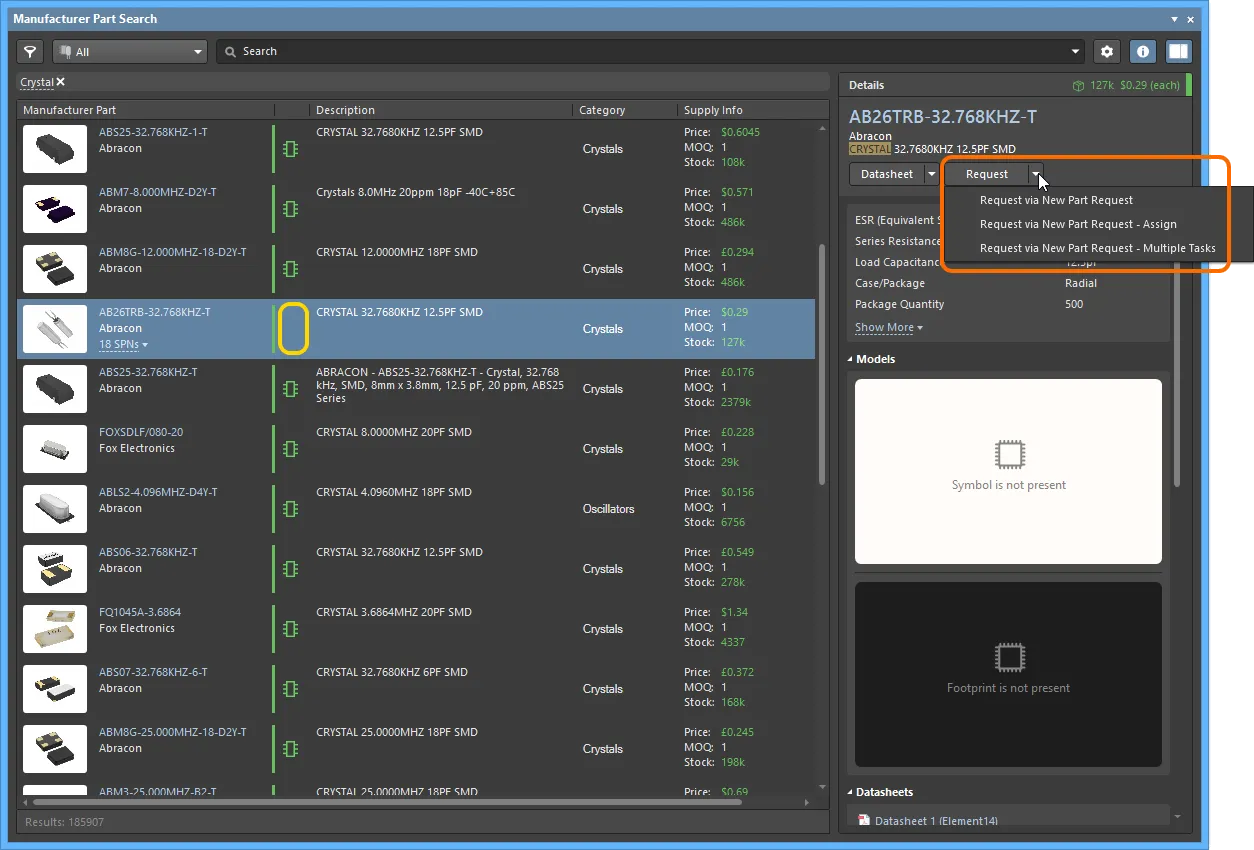Select thumbnail of AB26TRB-32.768KHZ-T
Image resolution: width=1254 pixels, height=850 pixels.
tap(55, 329)
